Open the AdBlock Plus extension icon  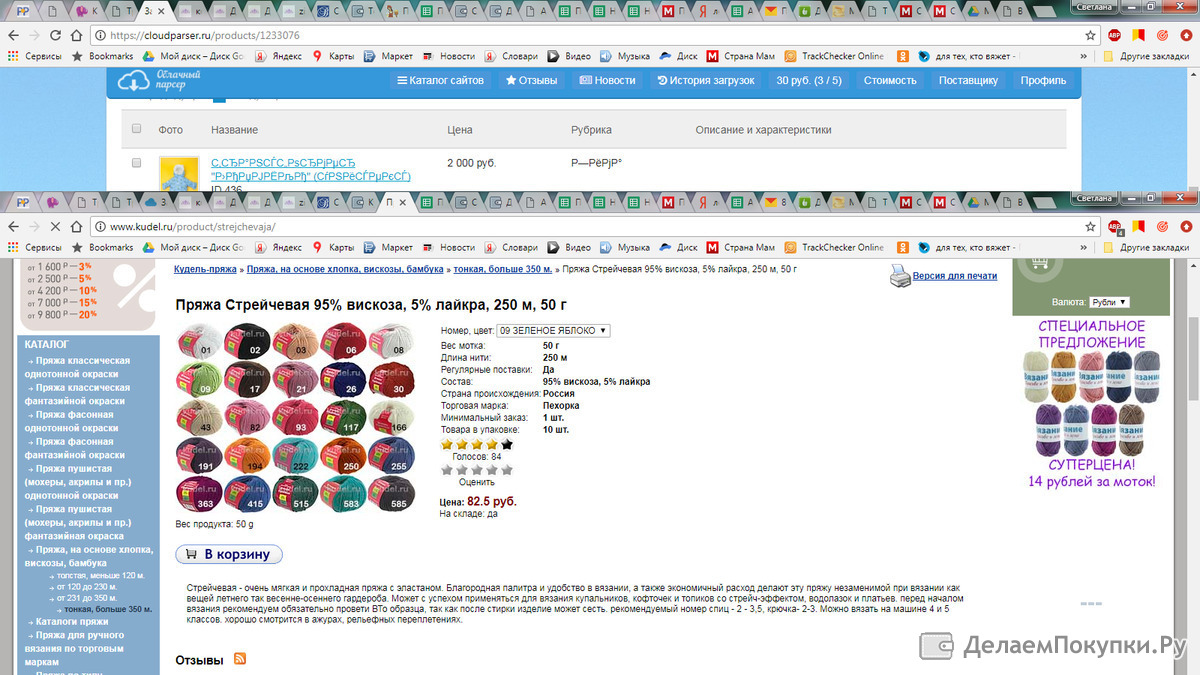pos(1115,227)
